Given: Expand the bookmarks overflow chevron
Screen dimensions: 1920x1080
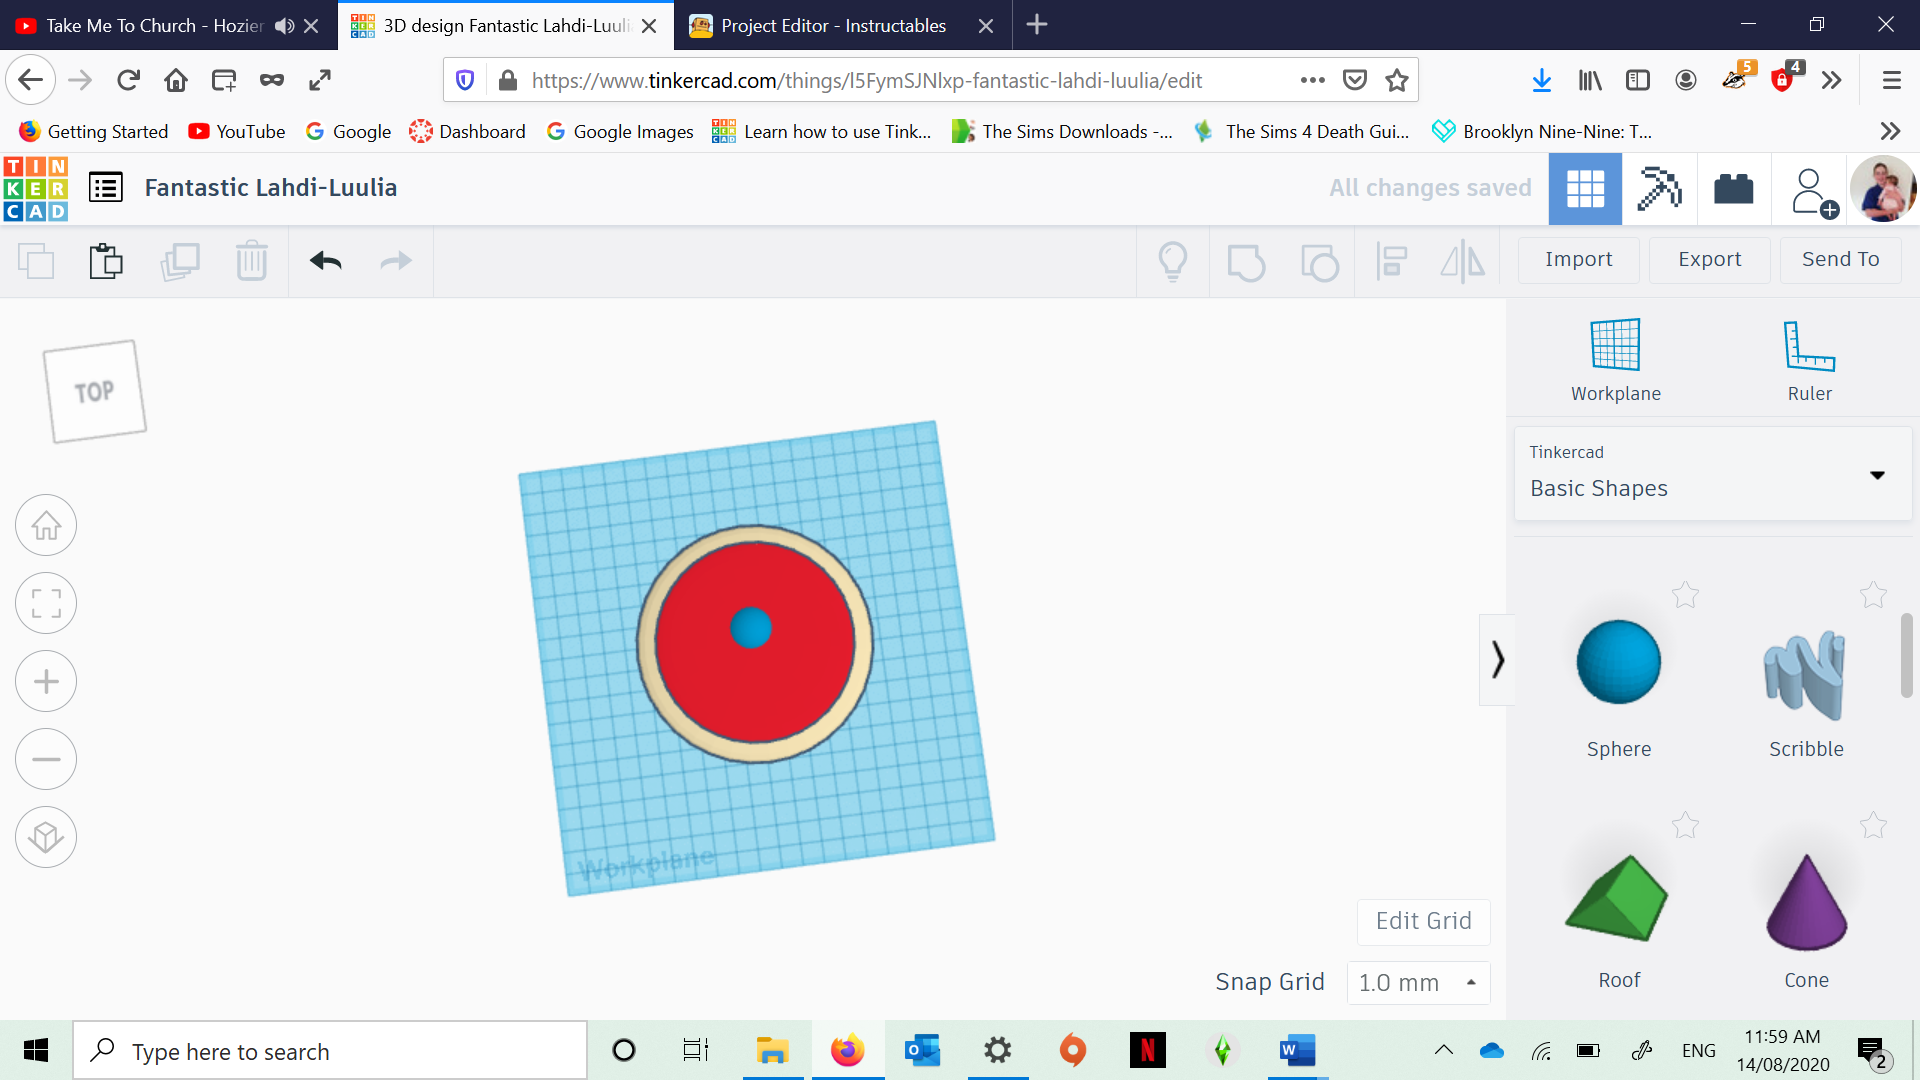Looking at the screenshot, I should pos(1890,131).
